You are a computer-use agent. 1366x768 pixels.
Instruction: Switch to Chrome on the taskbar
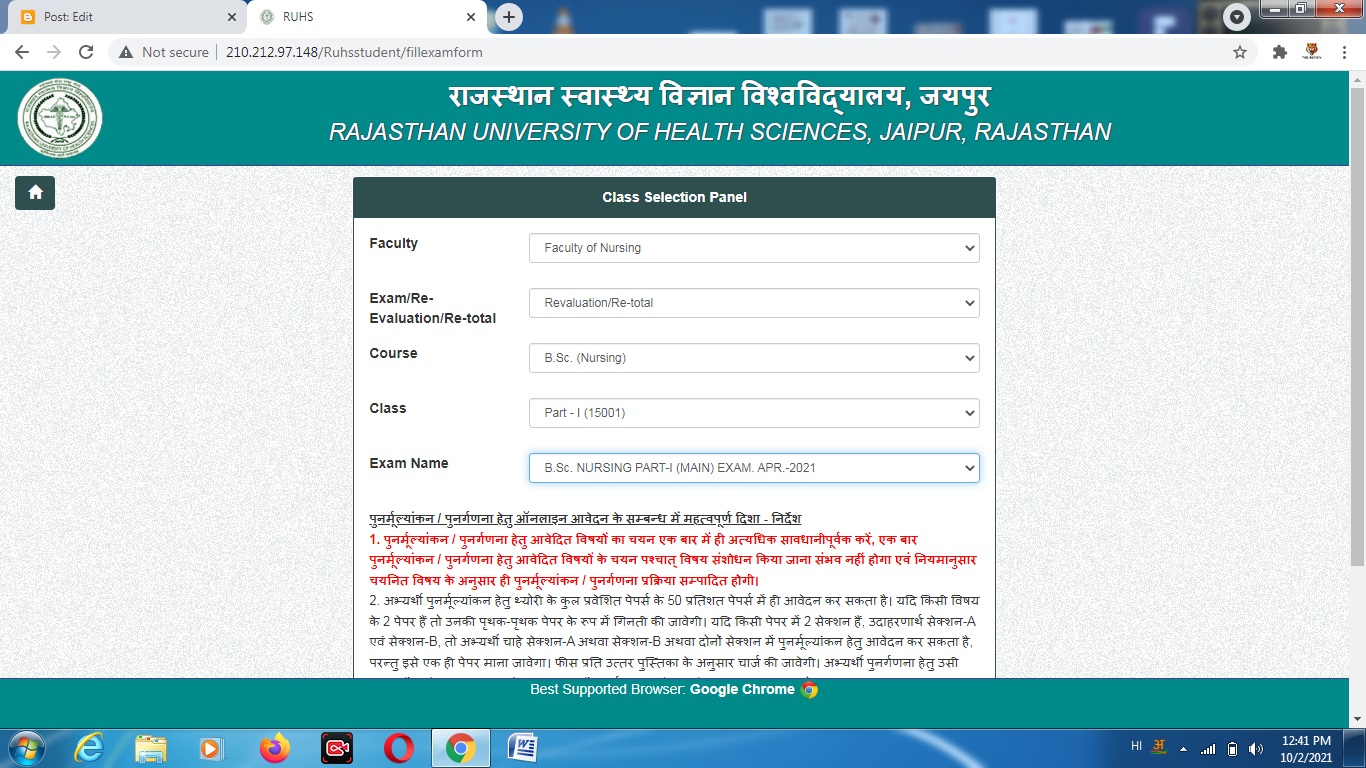pos(460,748)
